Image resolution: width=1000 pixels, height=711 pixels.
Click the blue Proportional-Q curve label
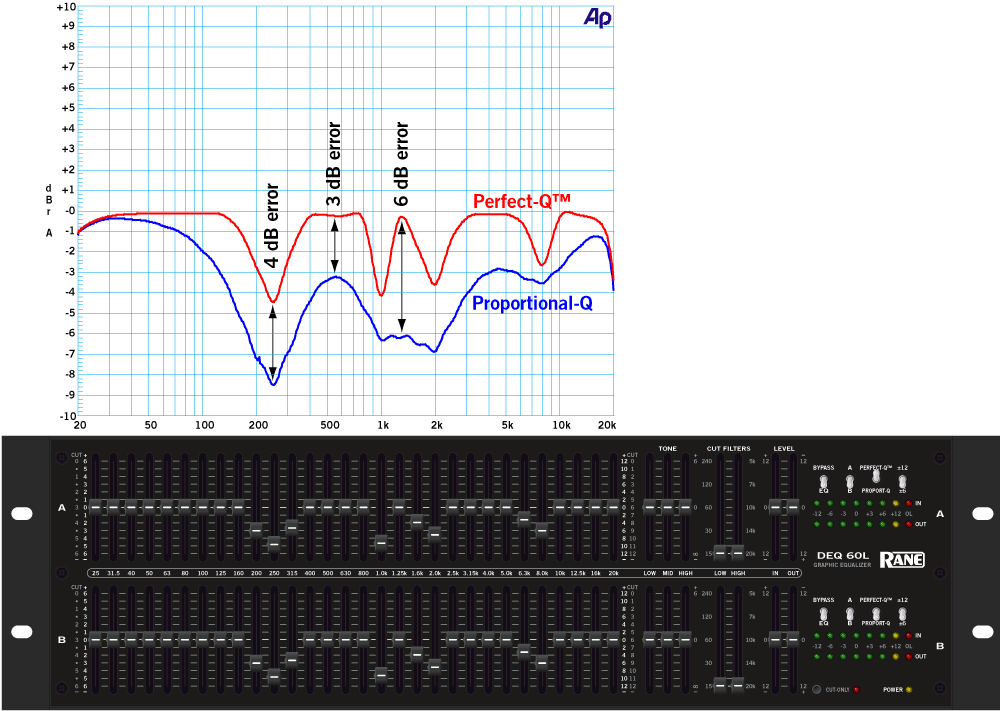point(533,303)
